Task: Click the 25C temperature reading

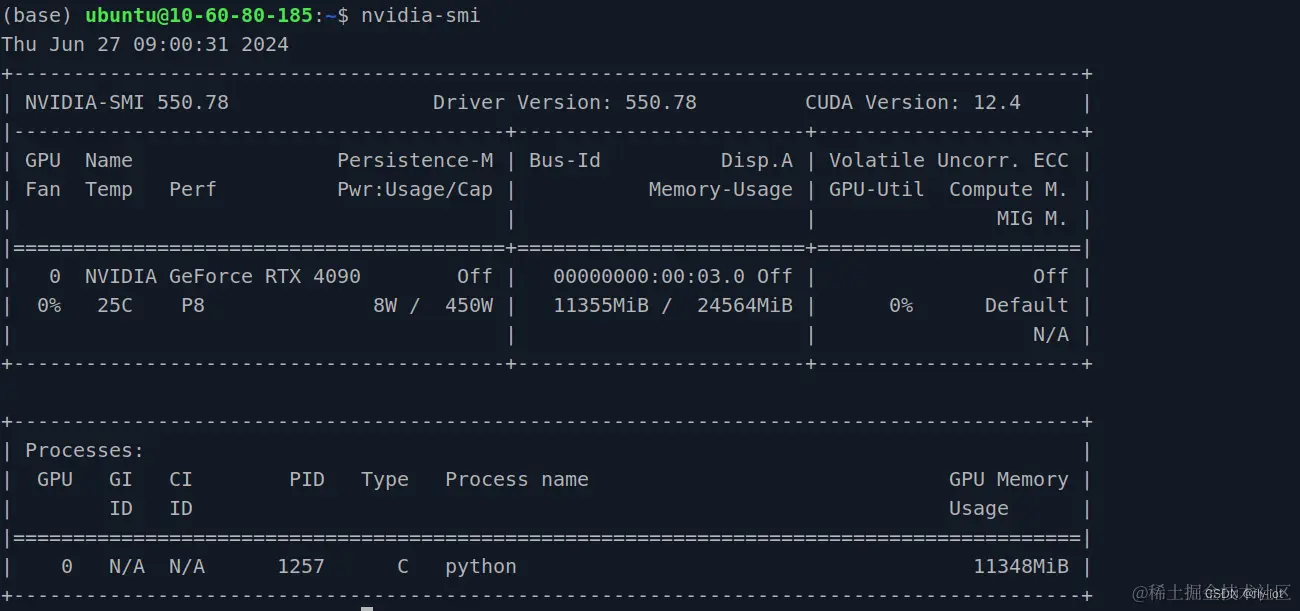Action: pyautogui.click(x=115, y=306)
